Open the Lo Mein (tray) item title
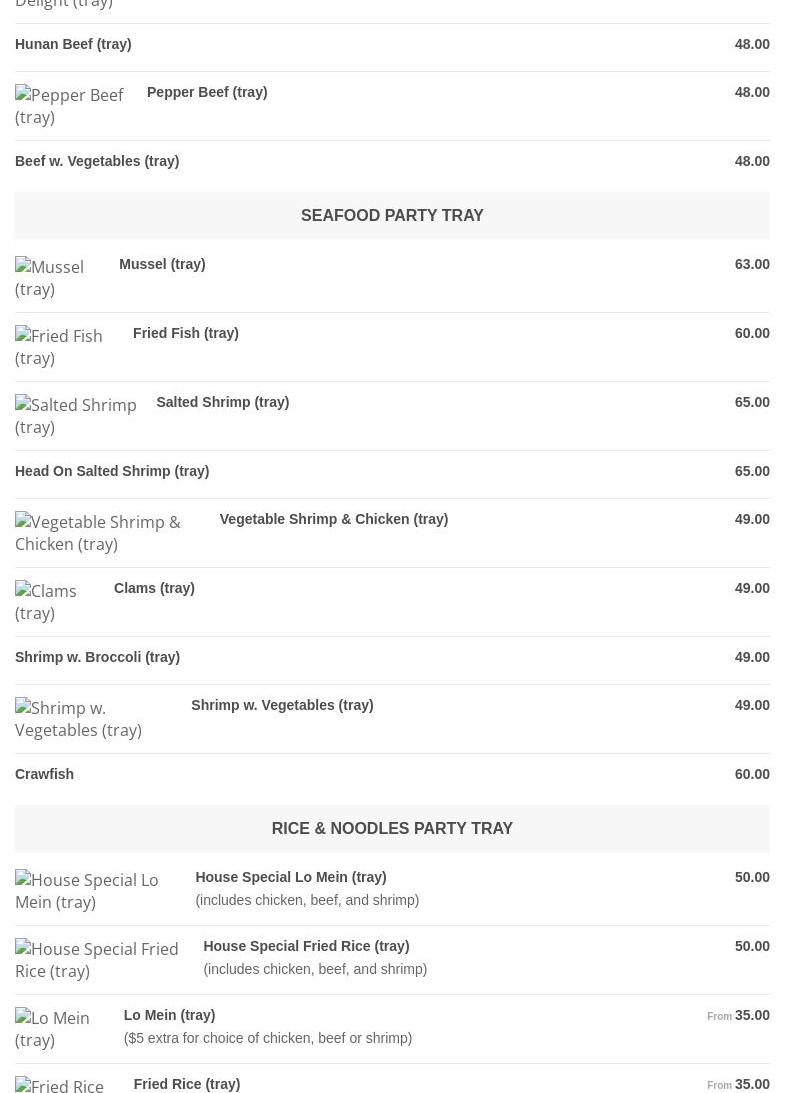 (x=169, y=1015)
